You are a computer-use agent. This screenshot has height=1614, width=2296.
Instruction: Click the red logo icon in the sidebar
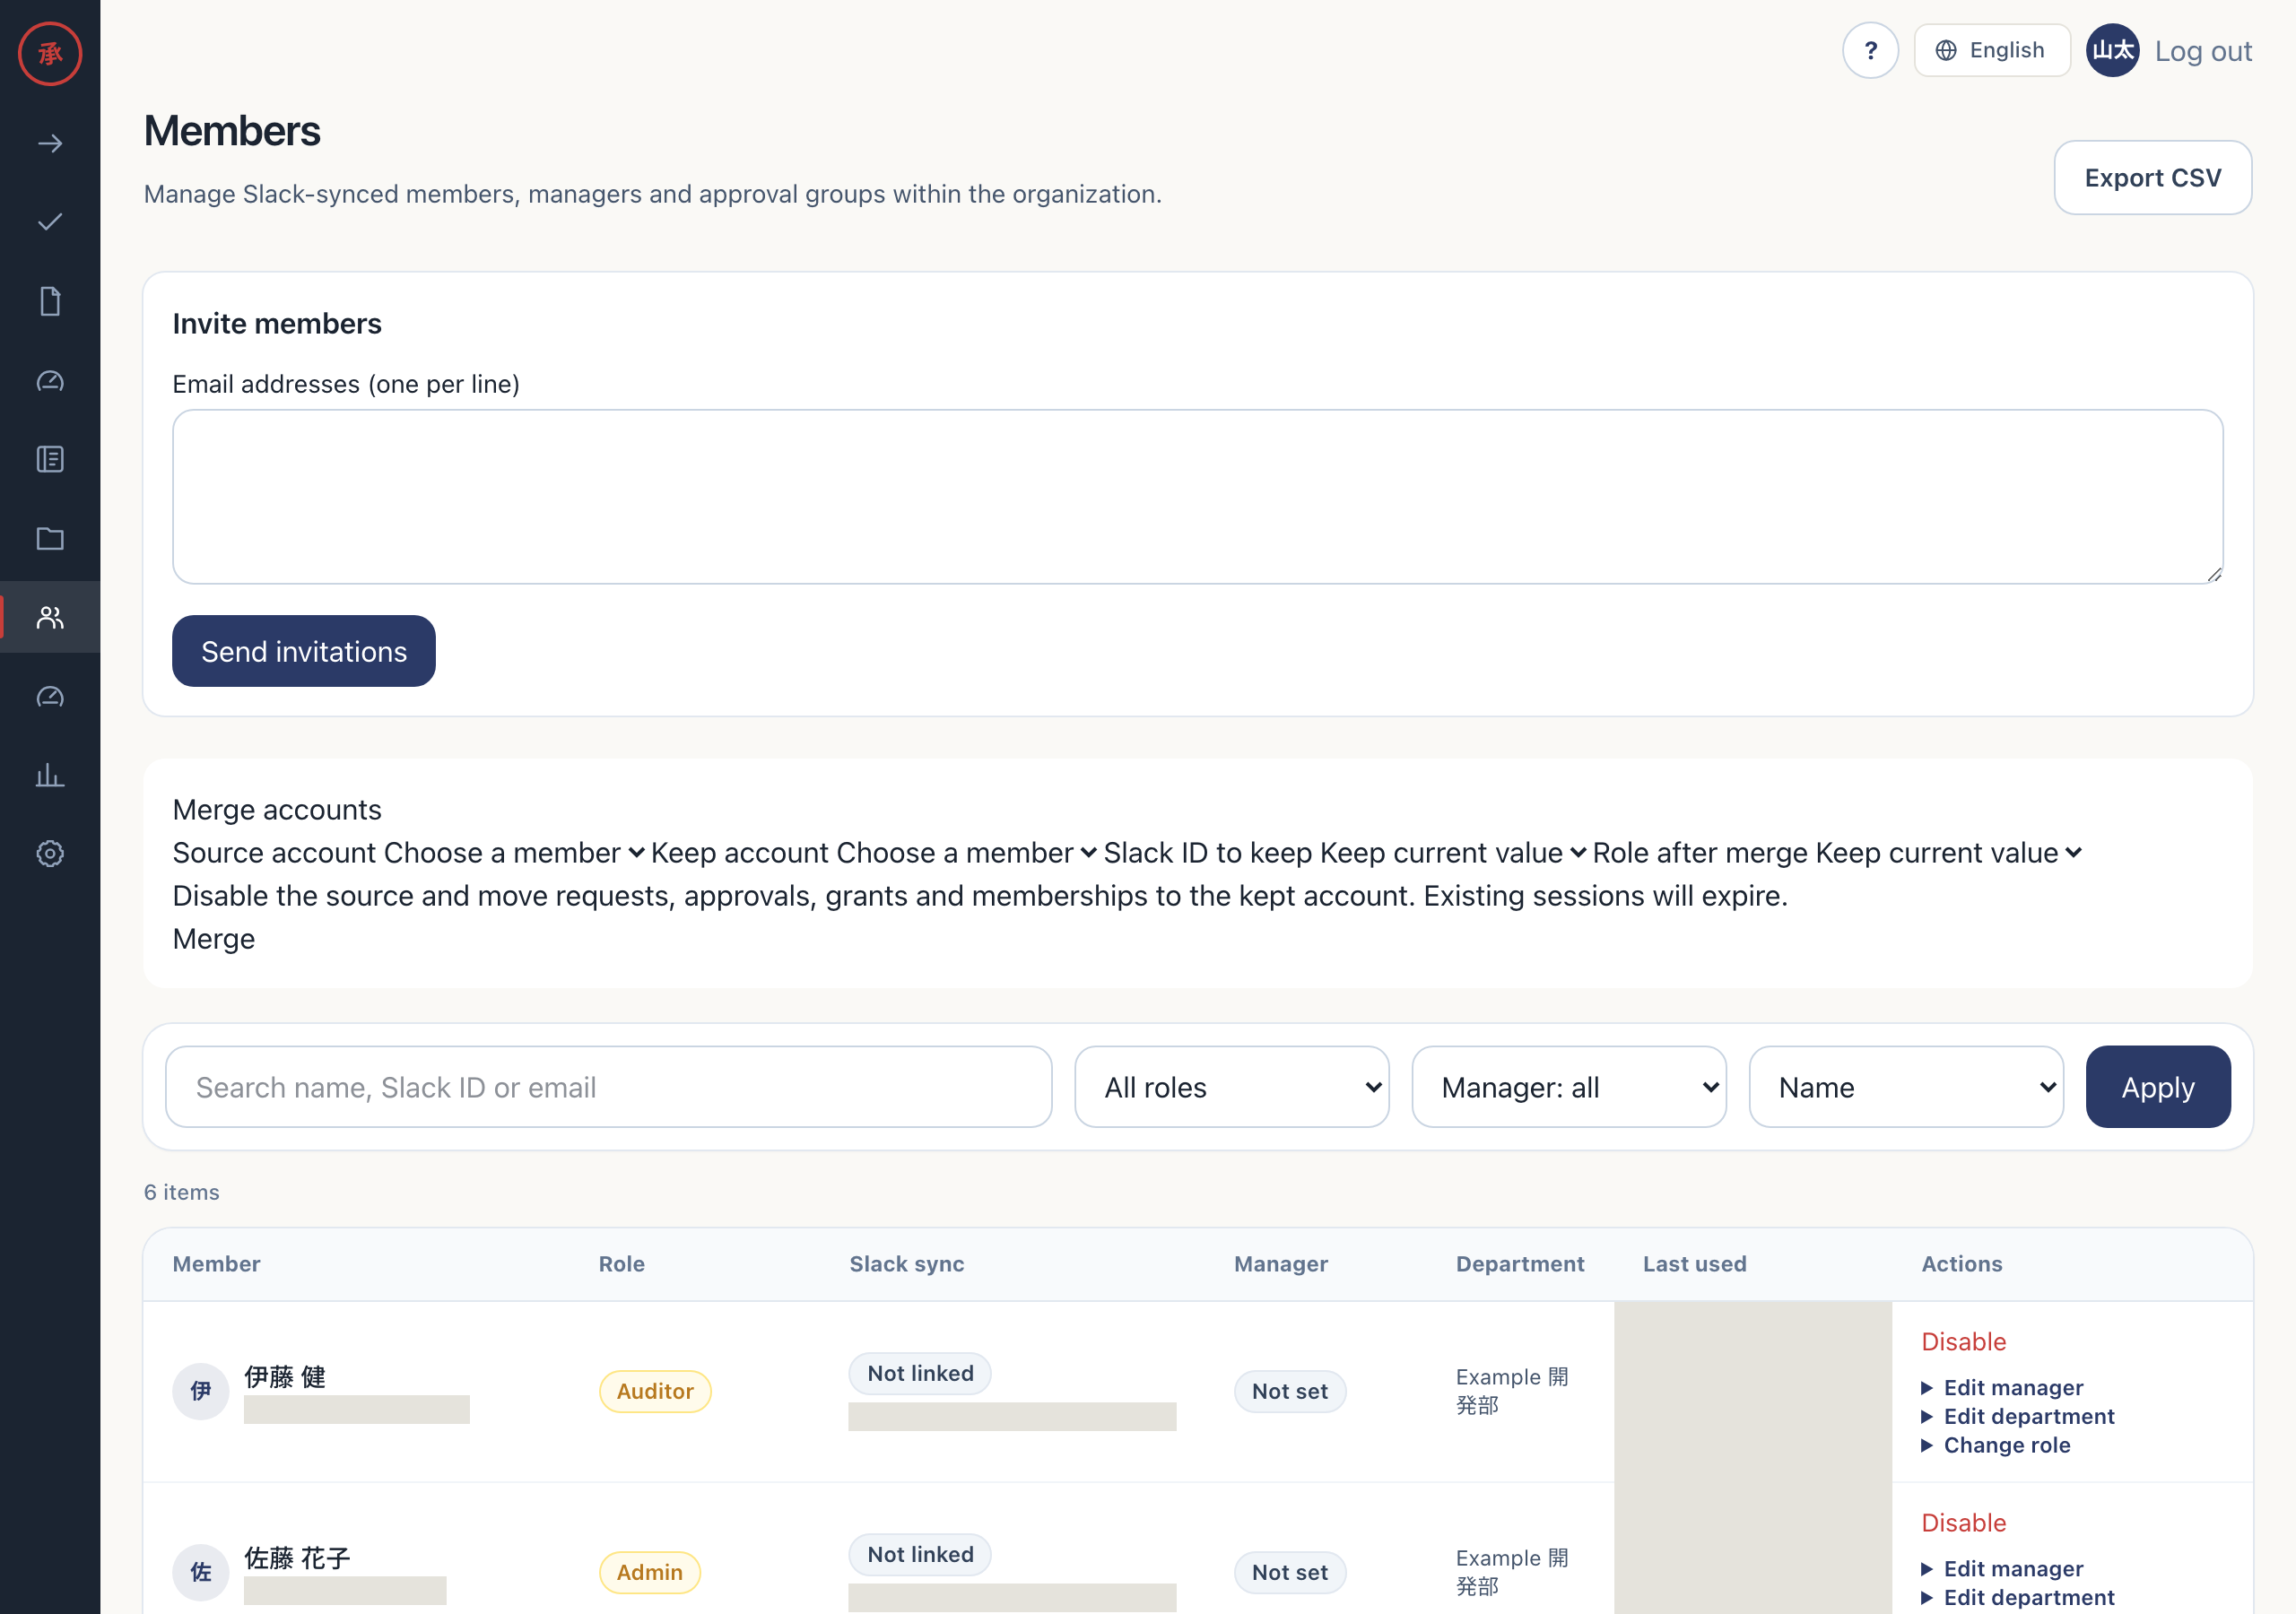coord(50,54)
